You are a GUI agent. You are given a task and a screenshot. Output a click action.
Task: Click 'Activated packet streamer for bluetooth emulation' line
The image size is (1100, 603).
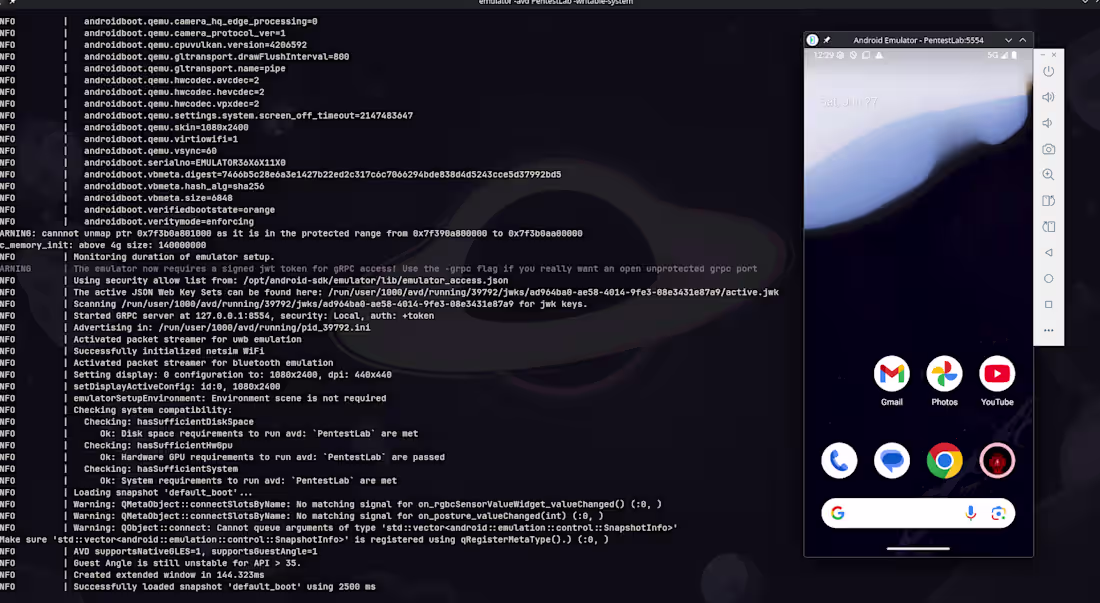click(203, 363)
